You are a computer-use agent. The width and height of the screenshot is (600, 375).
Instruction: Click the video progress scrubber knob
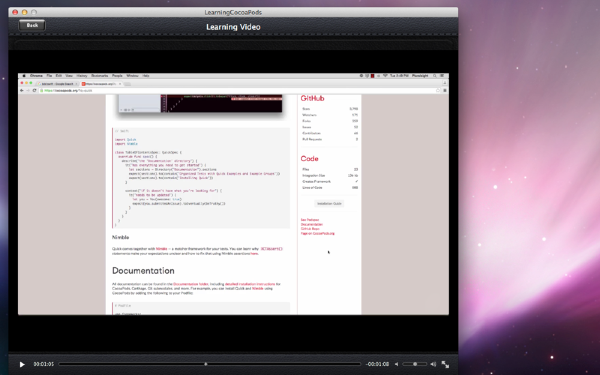[x=205, y=364]
